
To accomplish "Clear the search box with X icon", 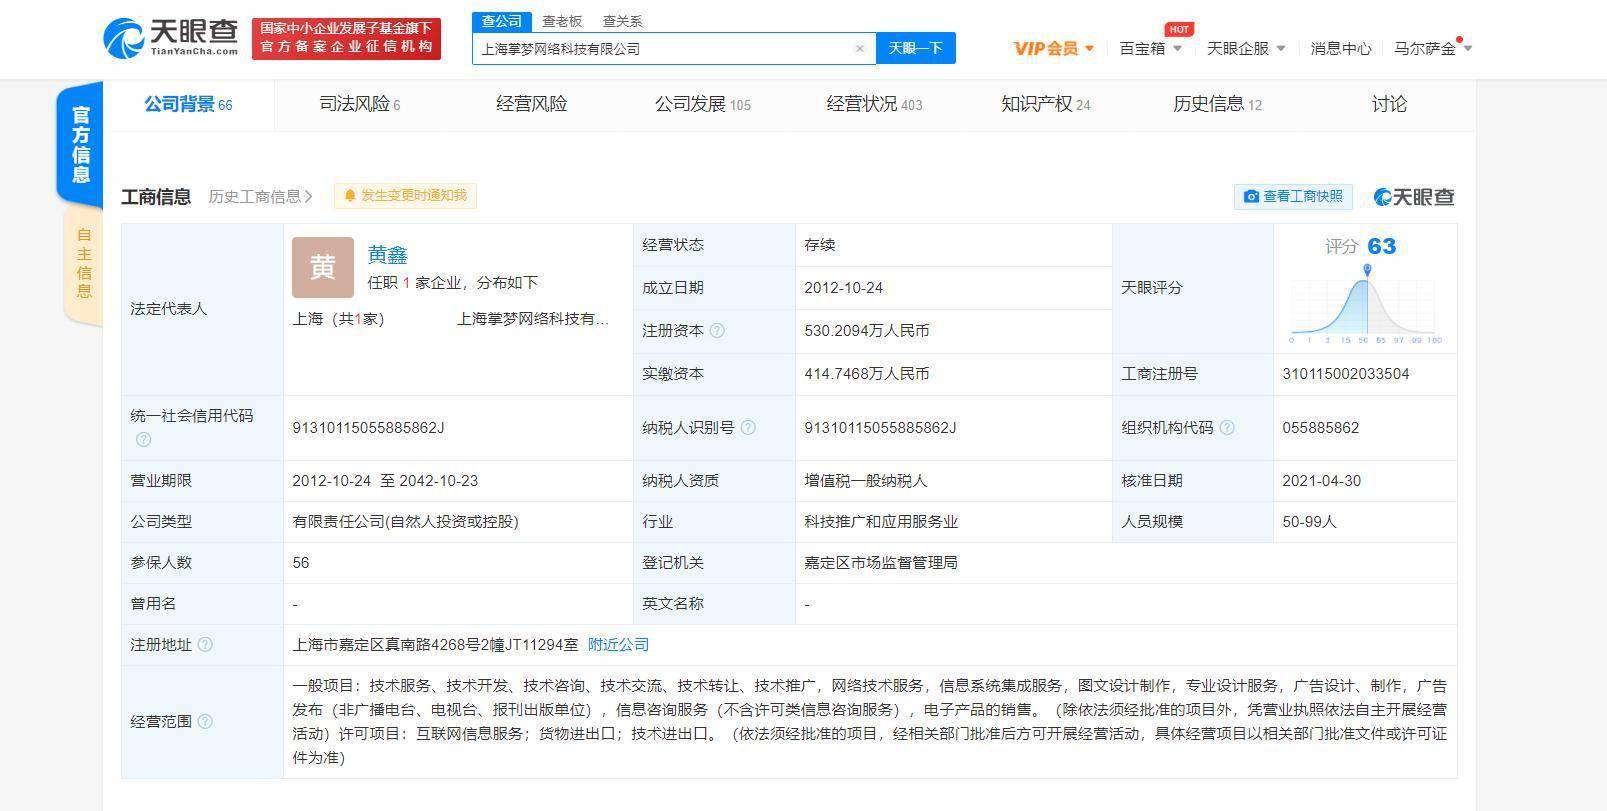I will click(x=859, y=48).
